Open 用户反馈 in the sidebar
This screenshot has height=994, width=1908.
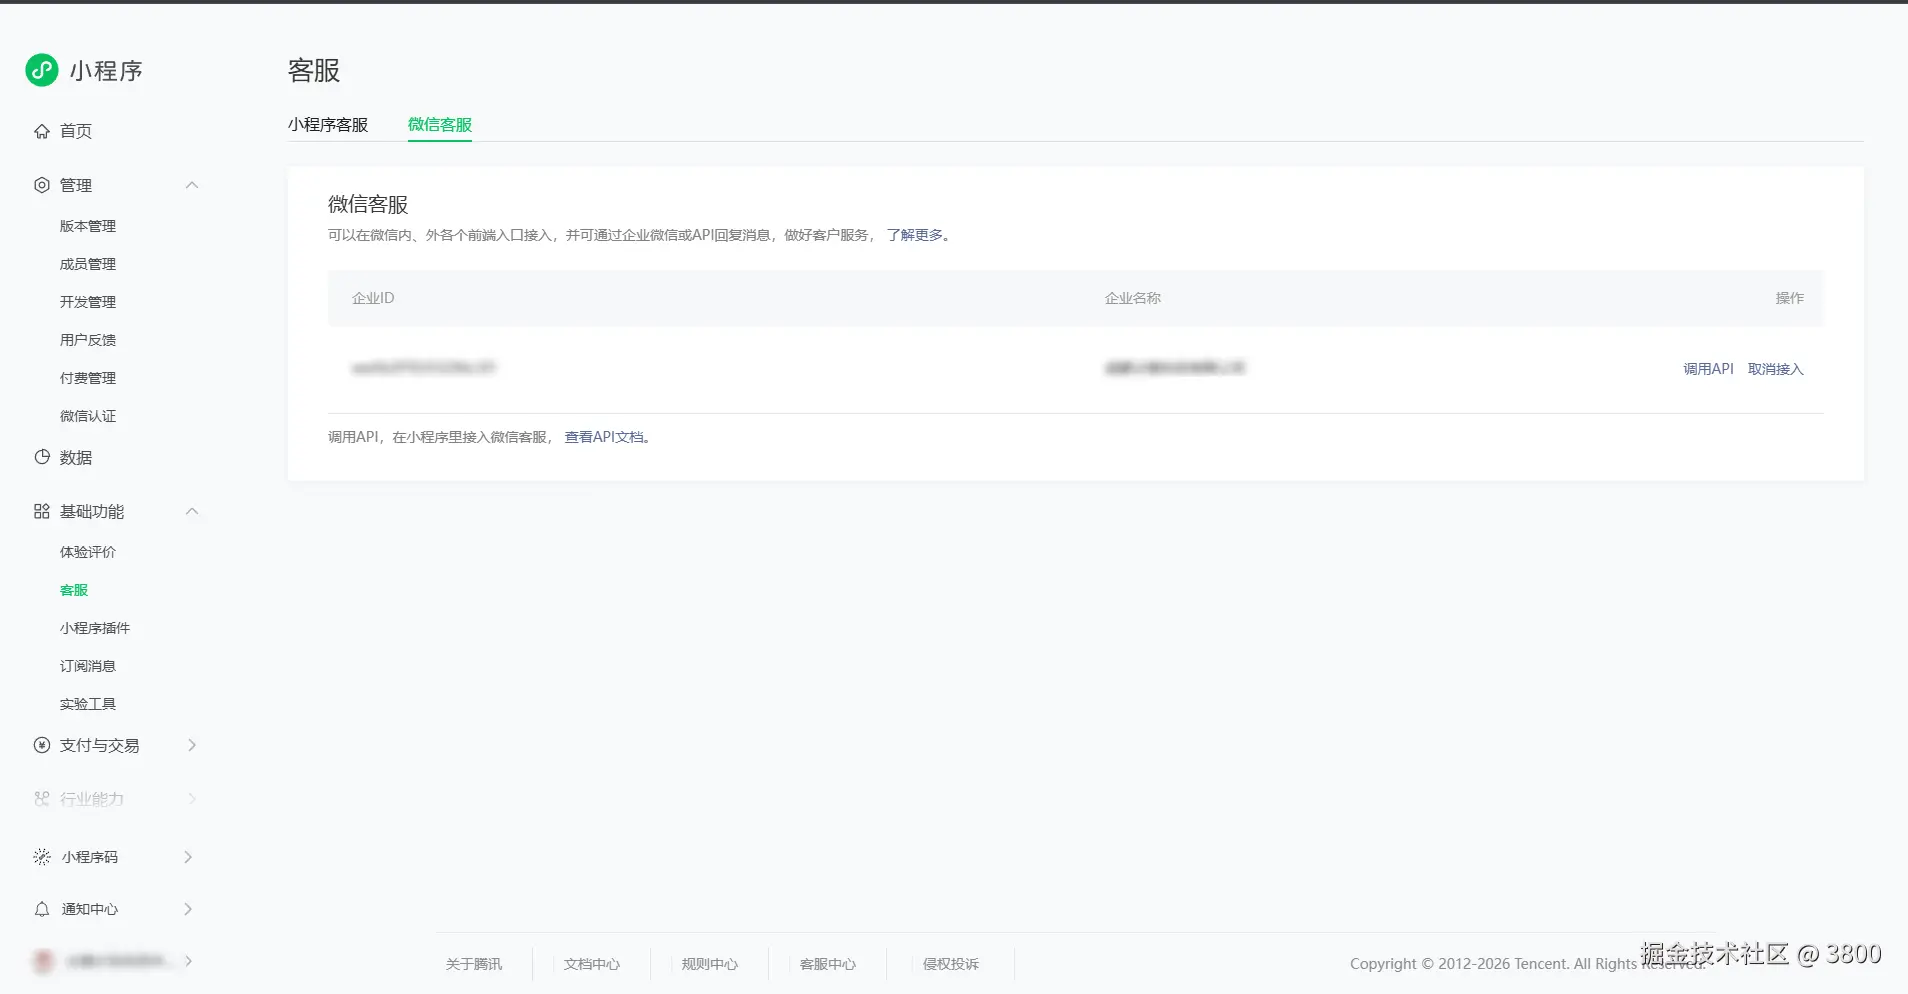tap(88, 340)
